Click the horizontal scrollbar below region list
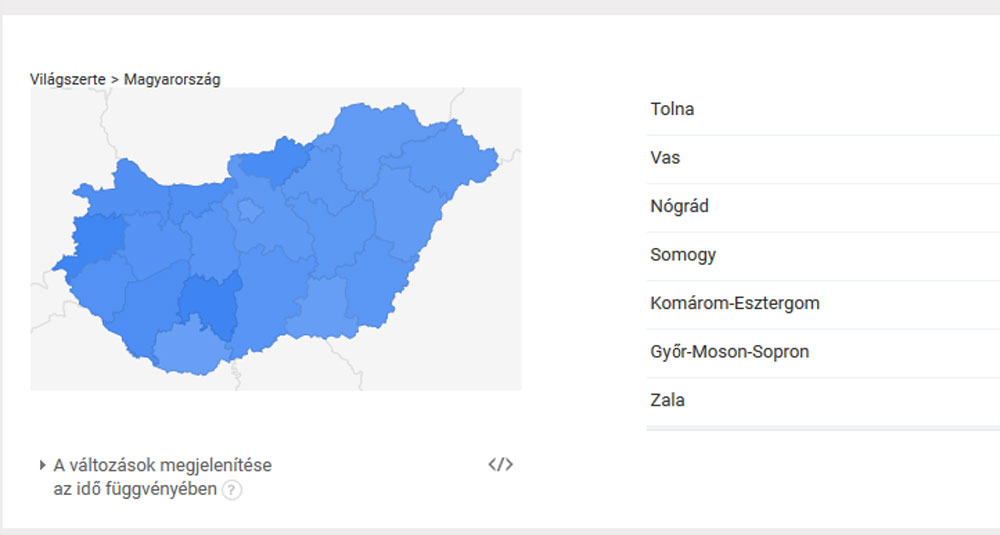Viewport: 1000px width, 535px height. tap(823, 429)
